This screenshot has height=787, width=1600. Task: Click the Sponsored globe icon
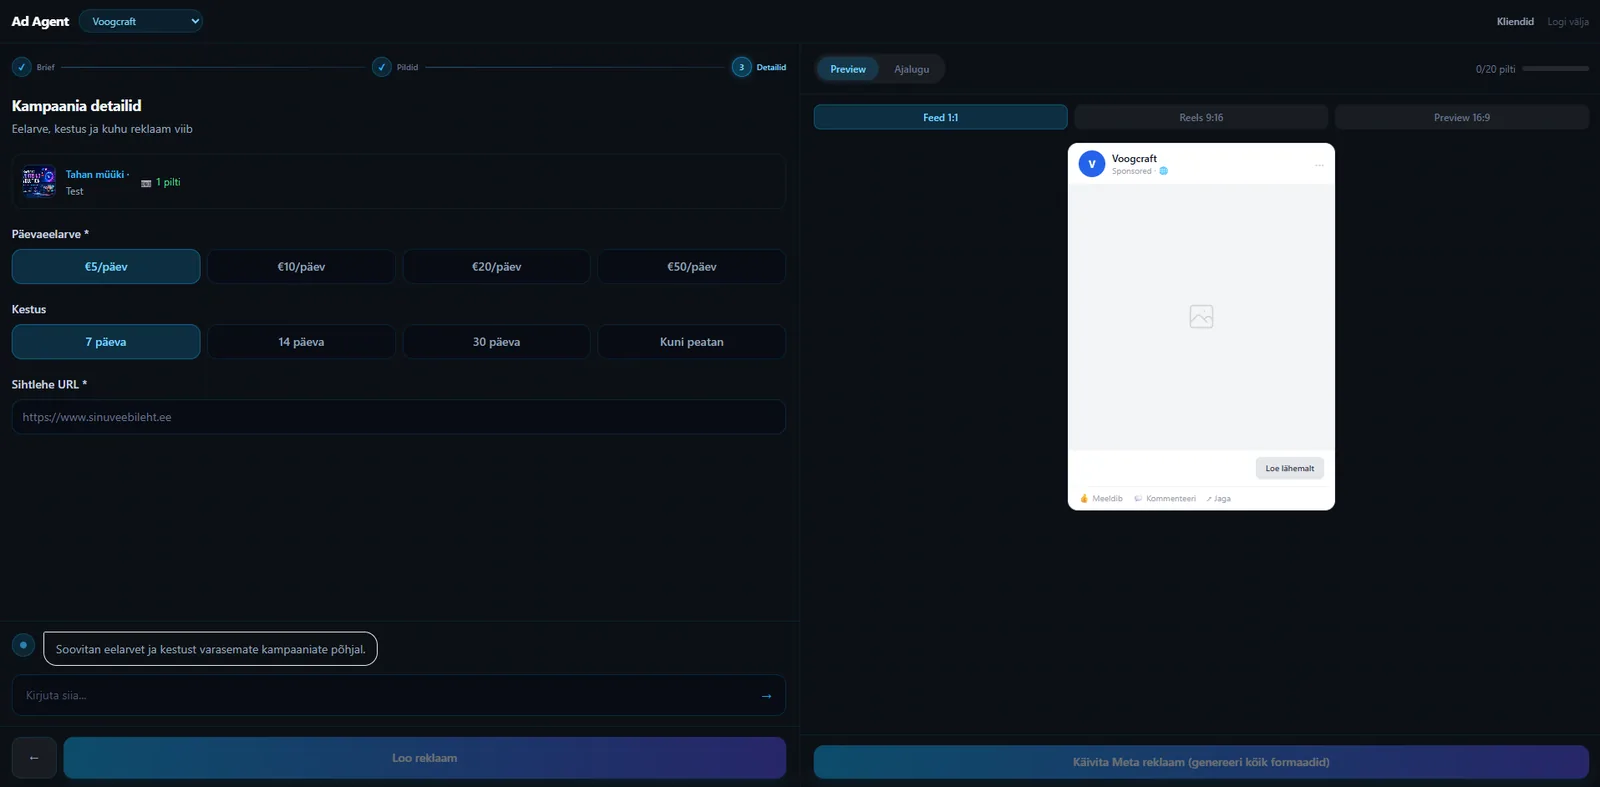[x=1163, y=171]
